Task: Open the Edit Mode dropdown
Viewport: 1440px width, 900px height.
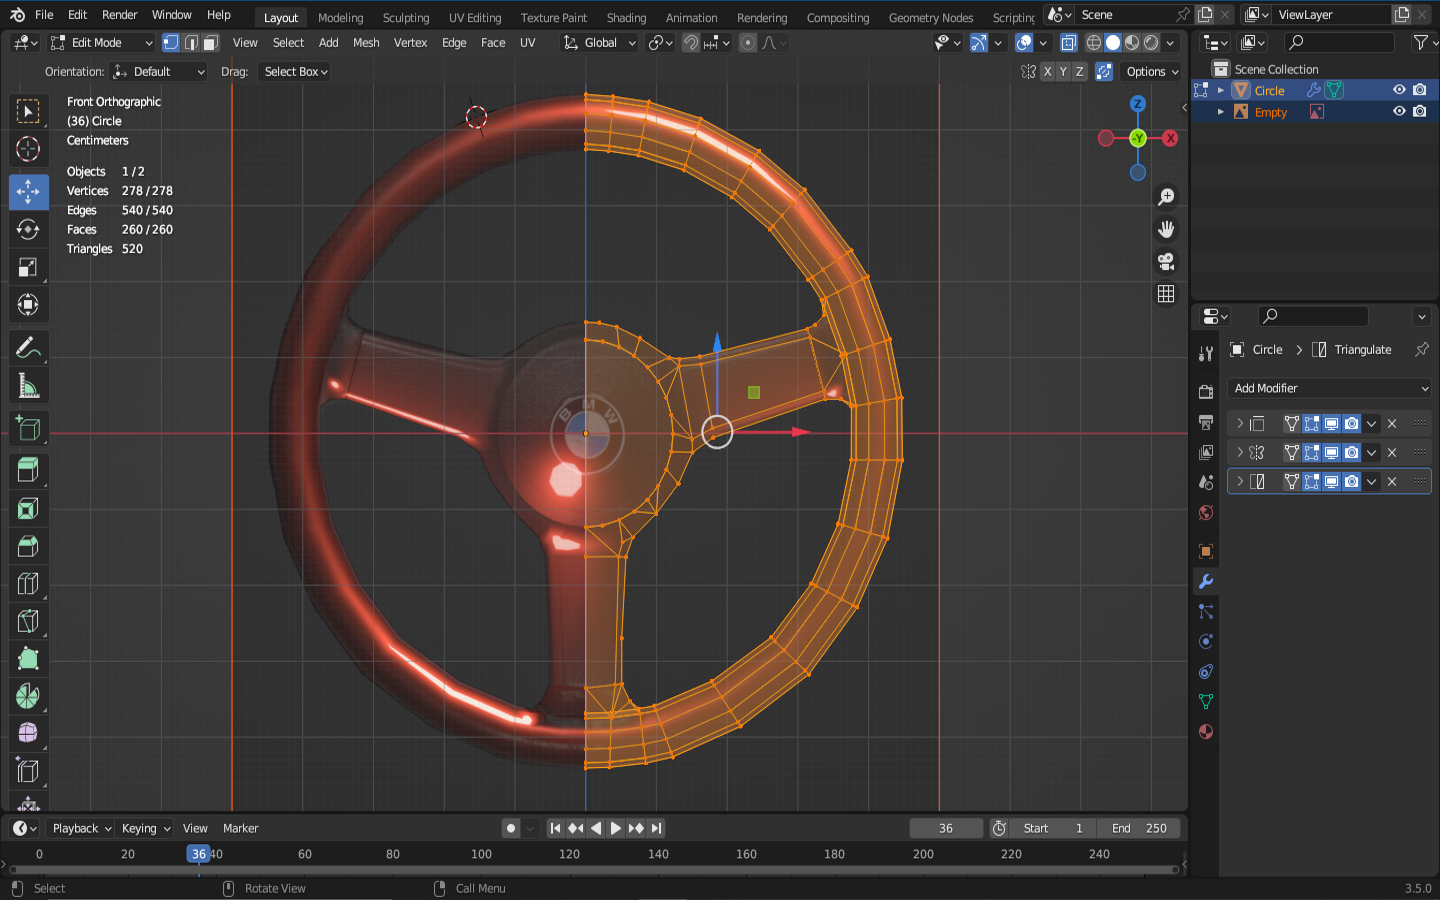Action: [x=102, y=43]
